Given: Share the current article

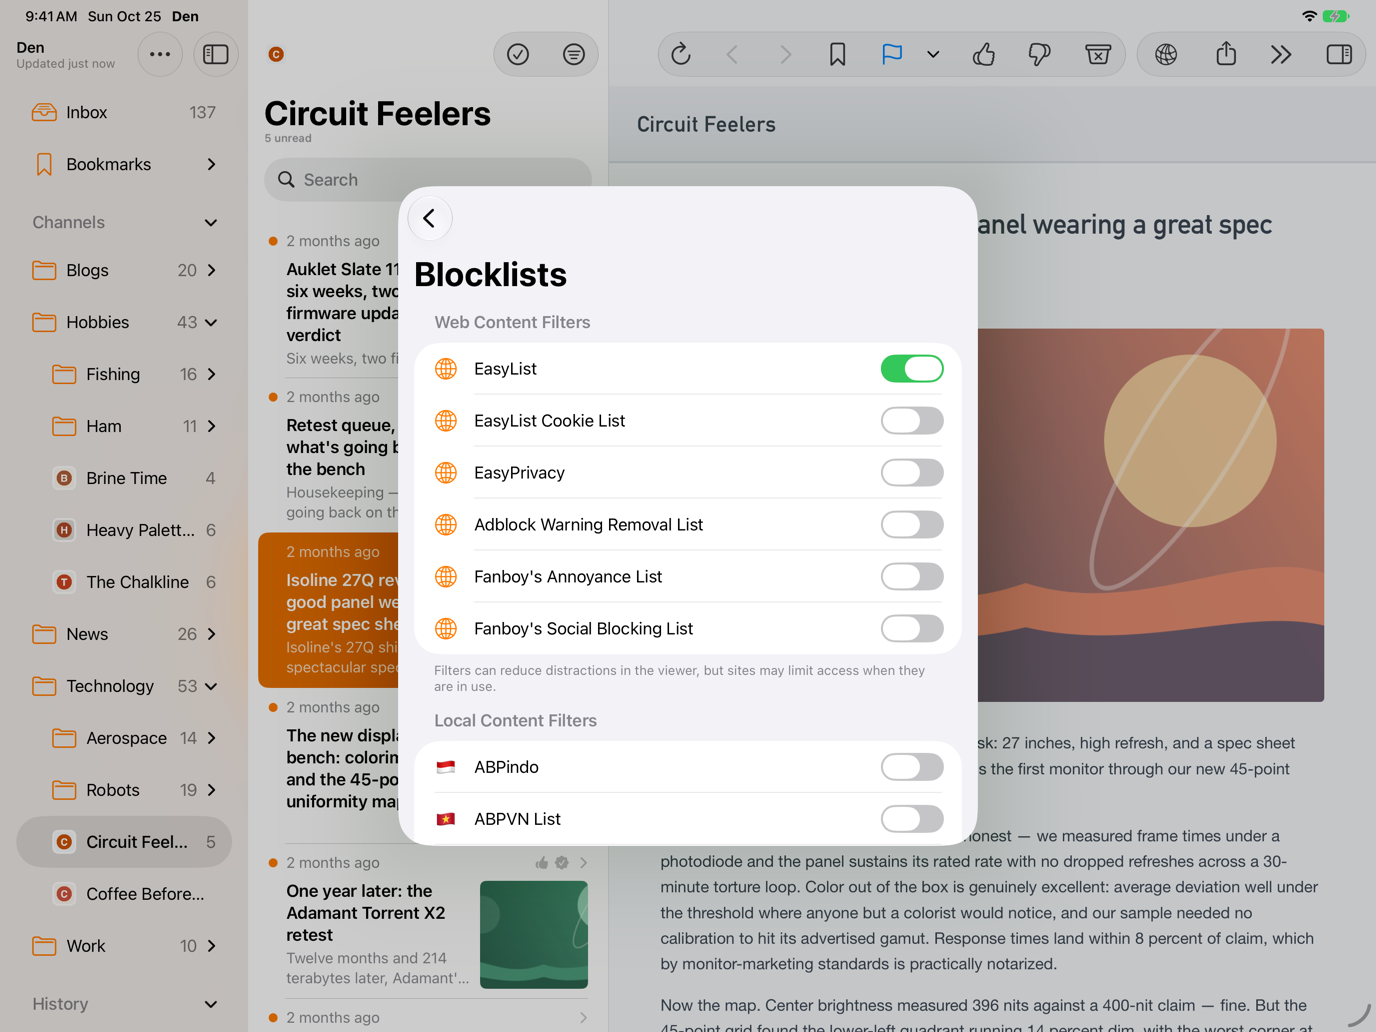Looking at the screenshot, I should coord(1226,54).
